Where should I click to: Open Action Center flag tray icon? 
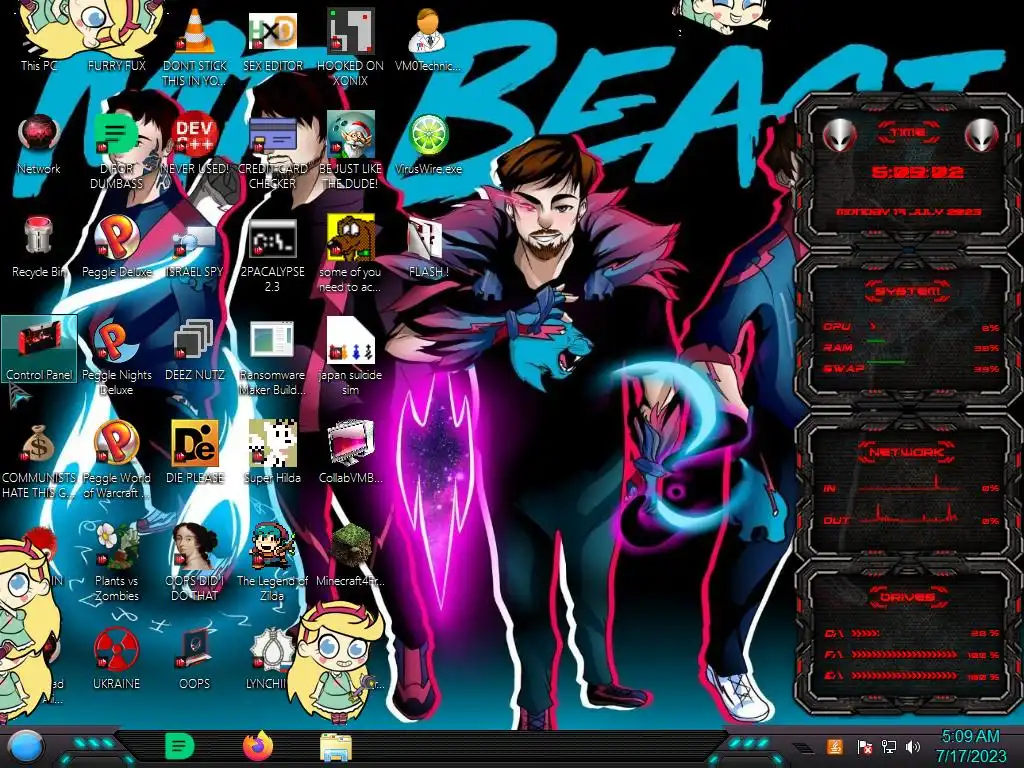[x=865, y=746]
